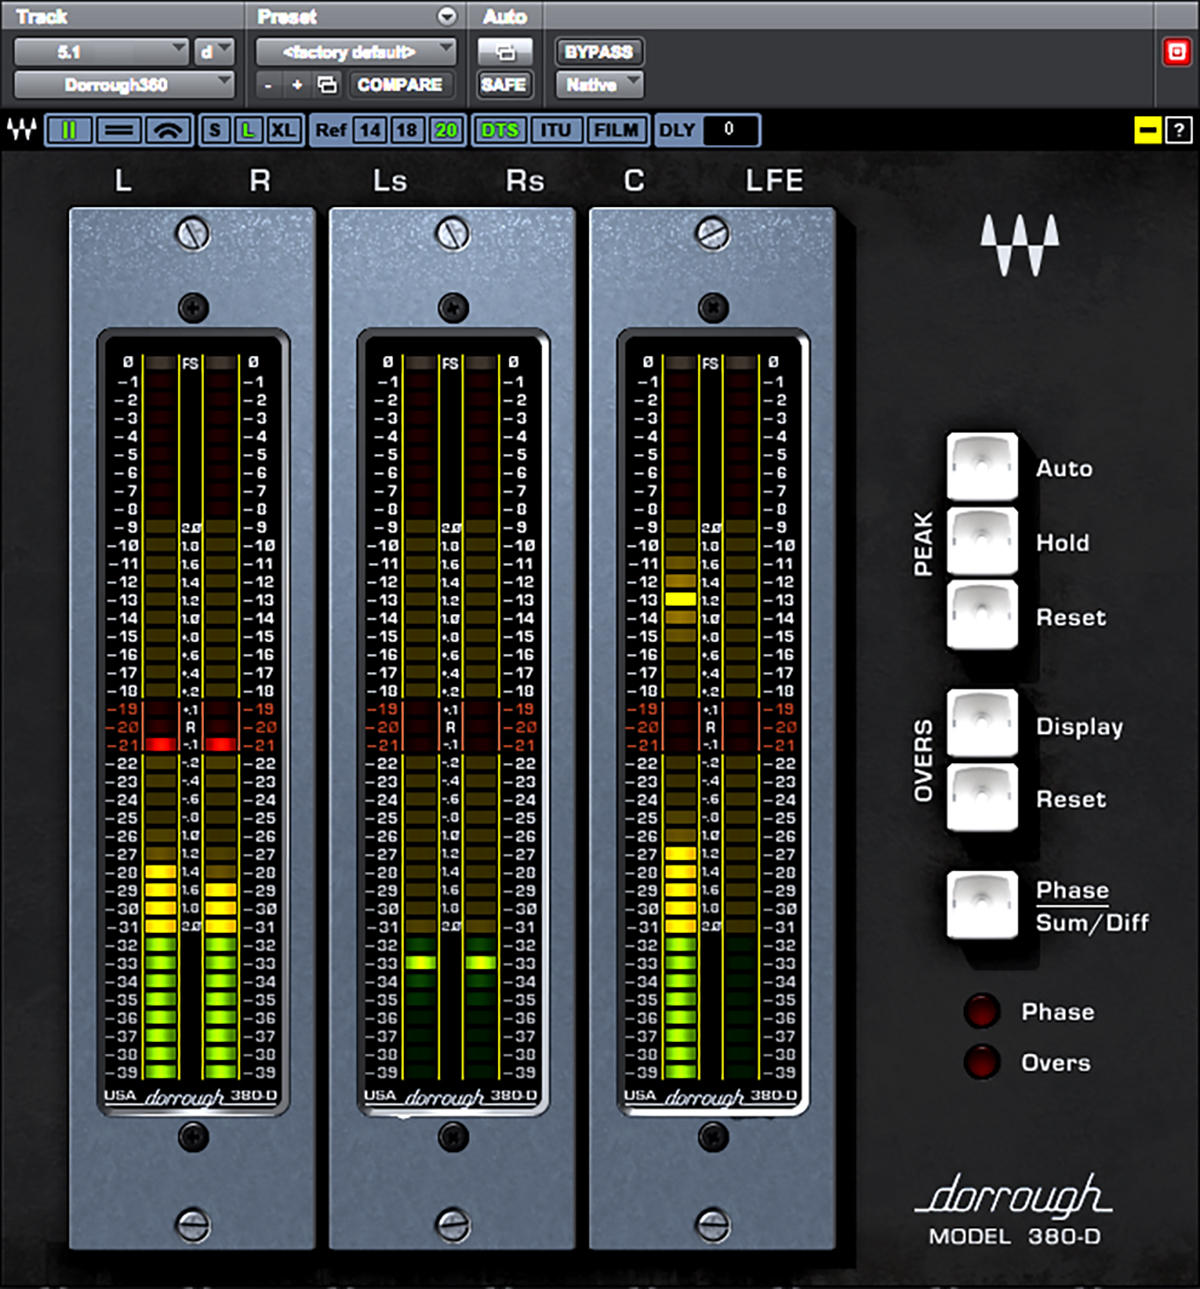Click the C/LFE Dorrough meter display
The height and width of the screenshot is (1289, 1200).
click(x=713, y=722)
